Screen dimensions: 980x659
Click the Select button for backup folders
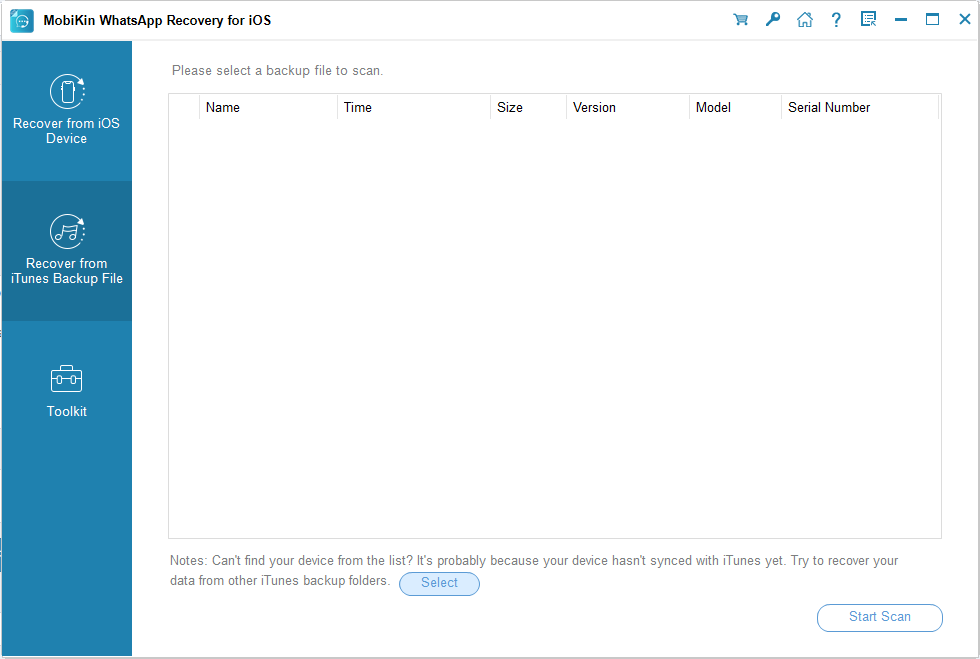point(439,583)
